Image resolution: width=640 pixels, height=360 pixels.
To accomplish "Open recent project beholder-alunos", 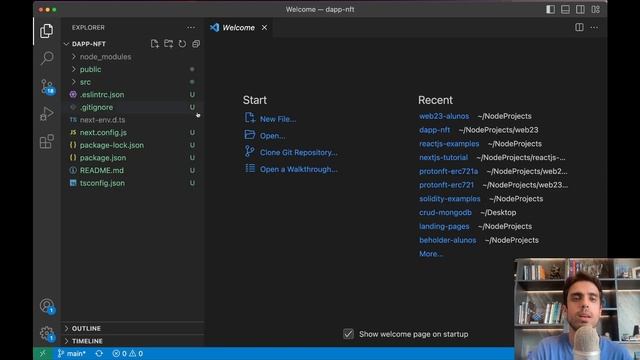I will click(x=447, y=240).
